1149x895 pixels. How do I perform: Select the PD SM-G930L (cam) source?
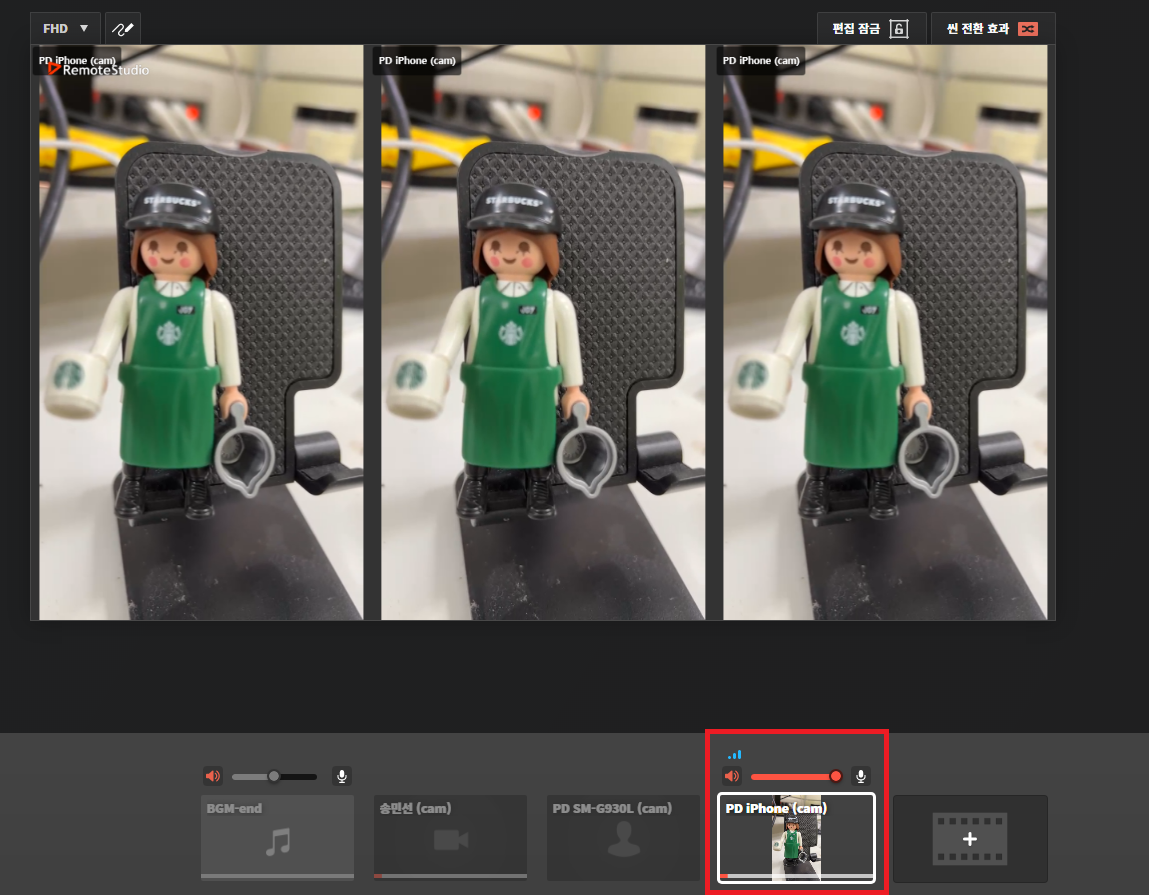(x=623, y=837)
